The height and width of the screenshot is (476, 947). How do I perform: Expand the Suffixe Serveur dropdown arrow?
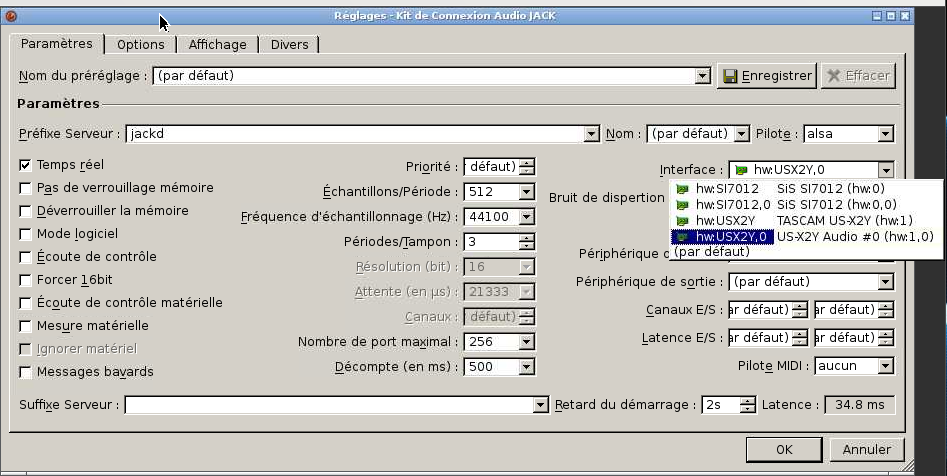[541, 405]
